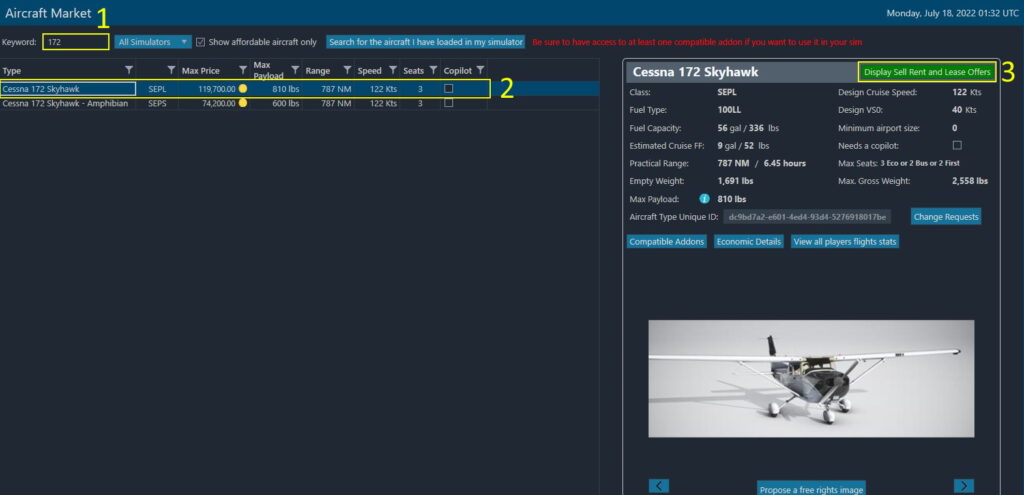Image resolution: width=1024 pixels, height=495 pixels.
Task: Click the Keyword search field
Action: click(76, 42)
